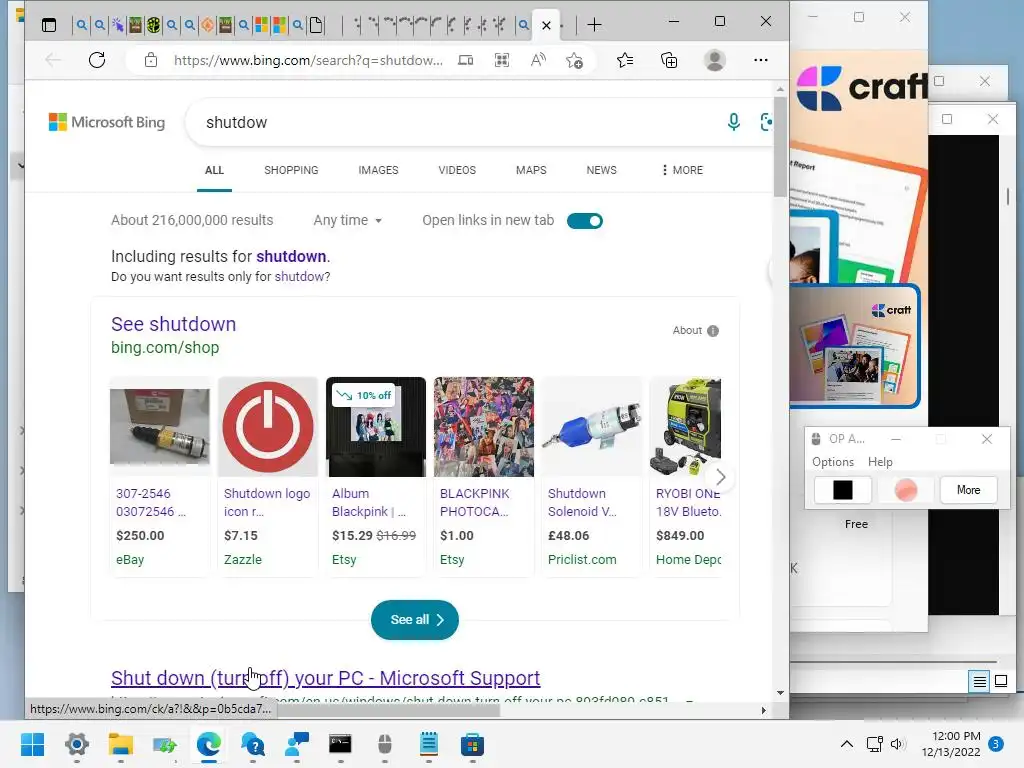This screenshot has width=1024, height=768.
Task: Select the NEWS search tab
Action: tap(601, 170)
